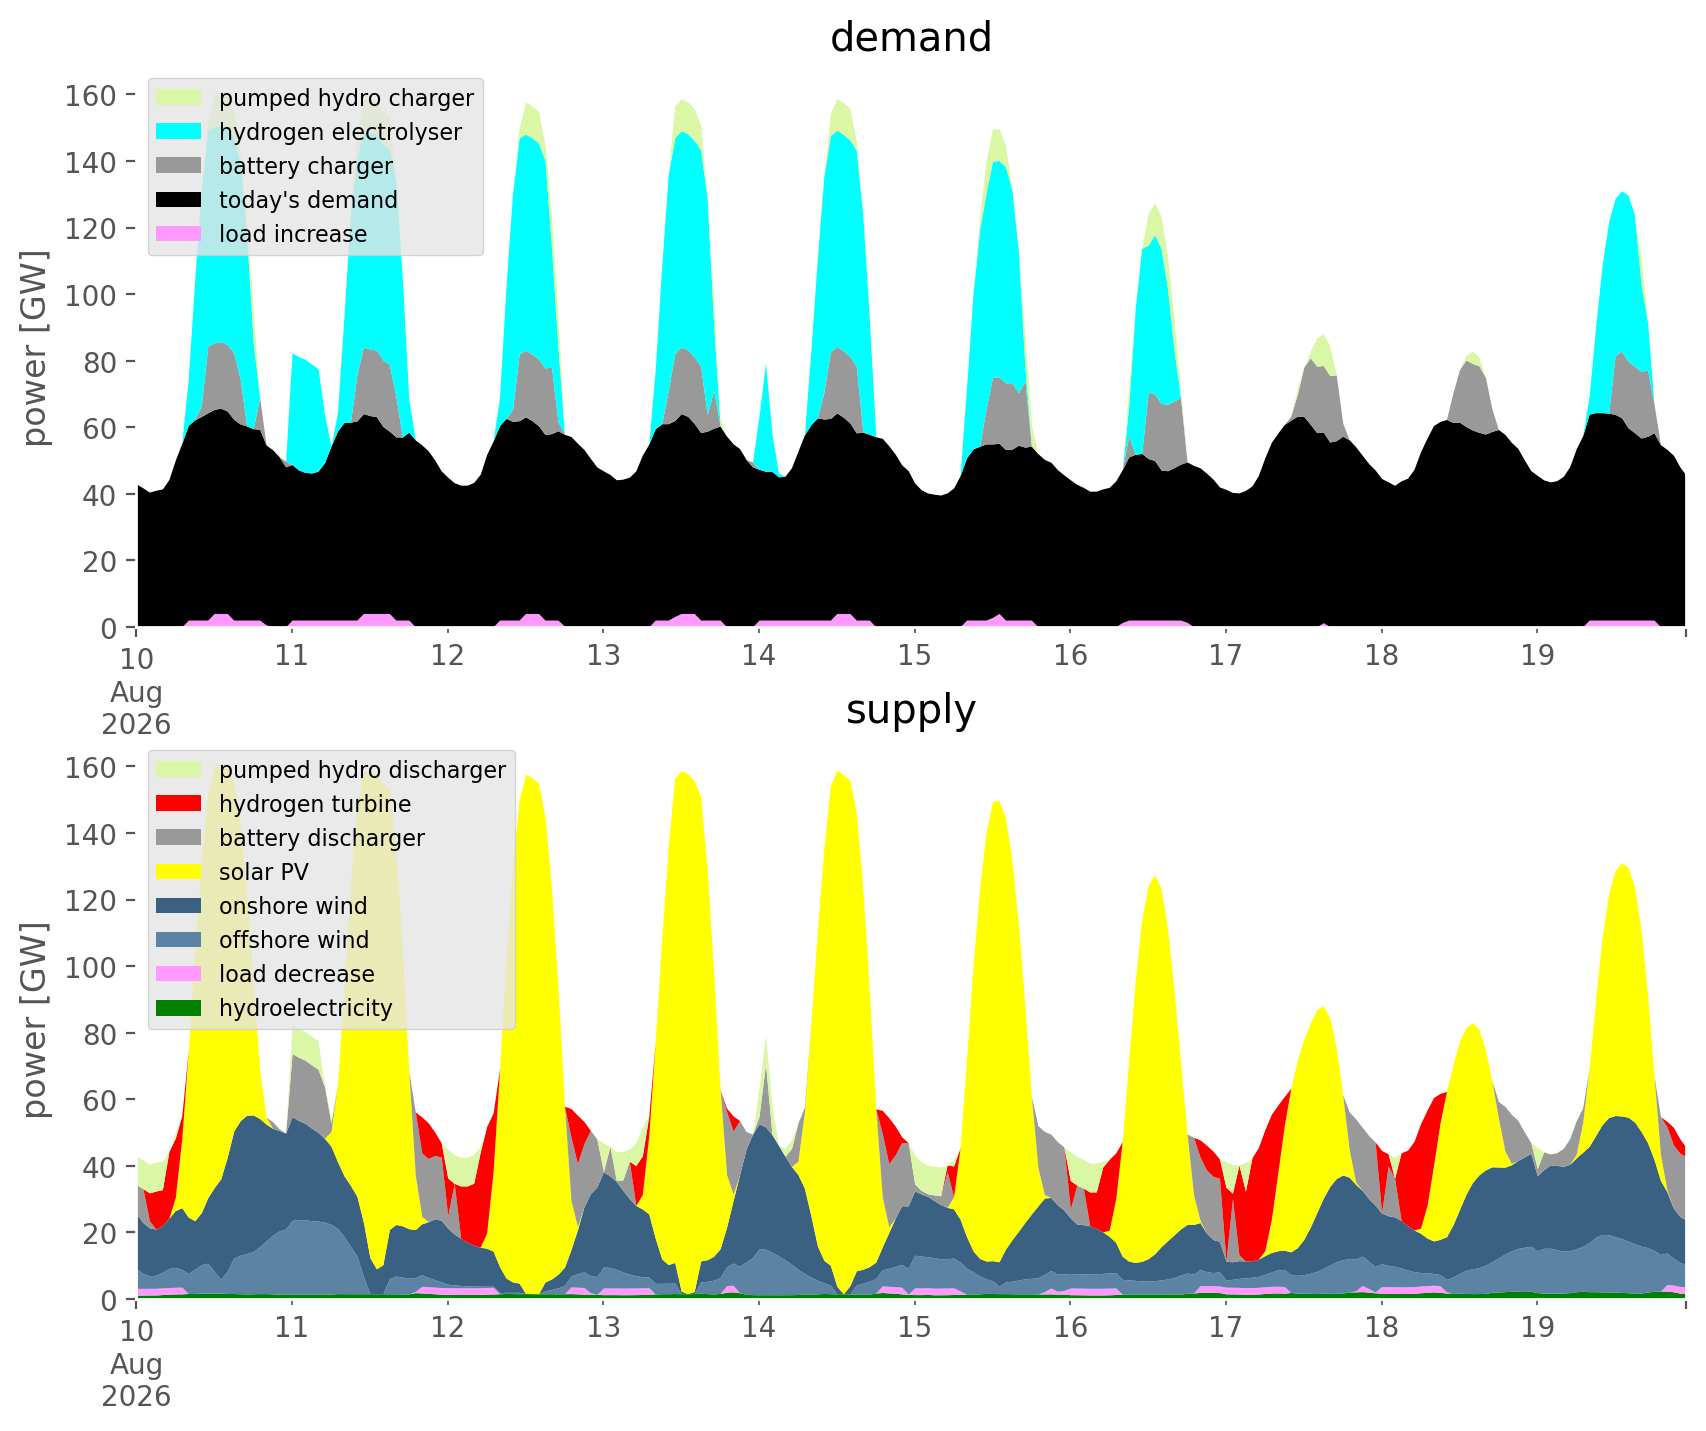Click the "10 Aug 2026" label under demand chart
The image size is (1706, 1431).
pyautogui.click(x=136, y=690)
